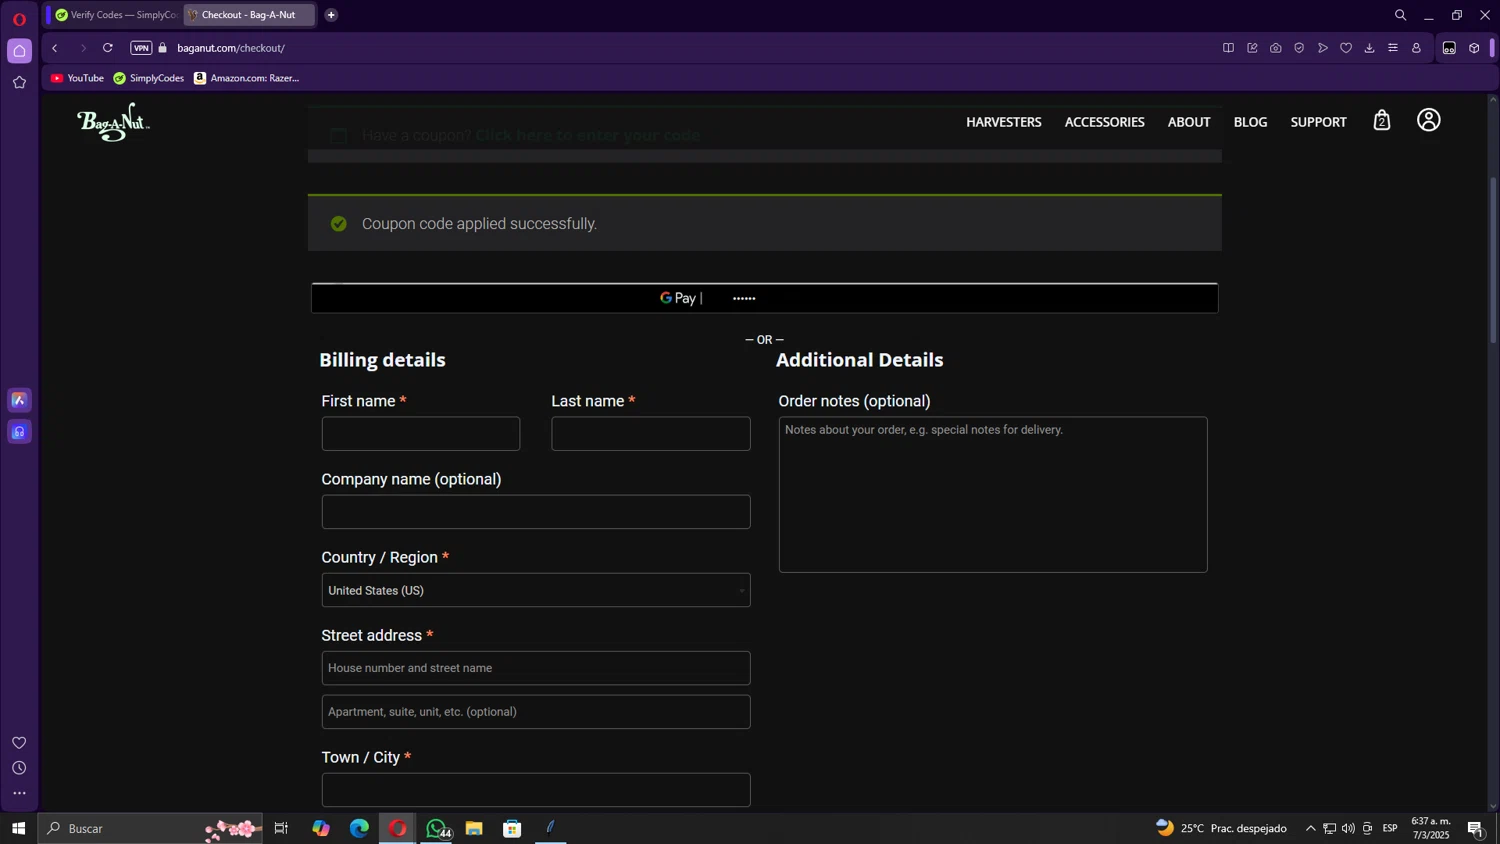Open the ACCESSORIES menu item
The width and height of the screenshot is (1500, 844).
tap(1104, 122)
